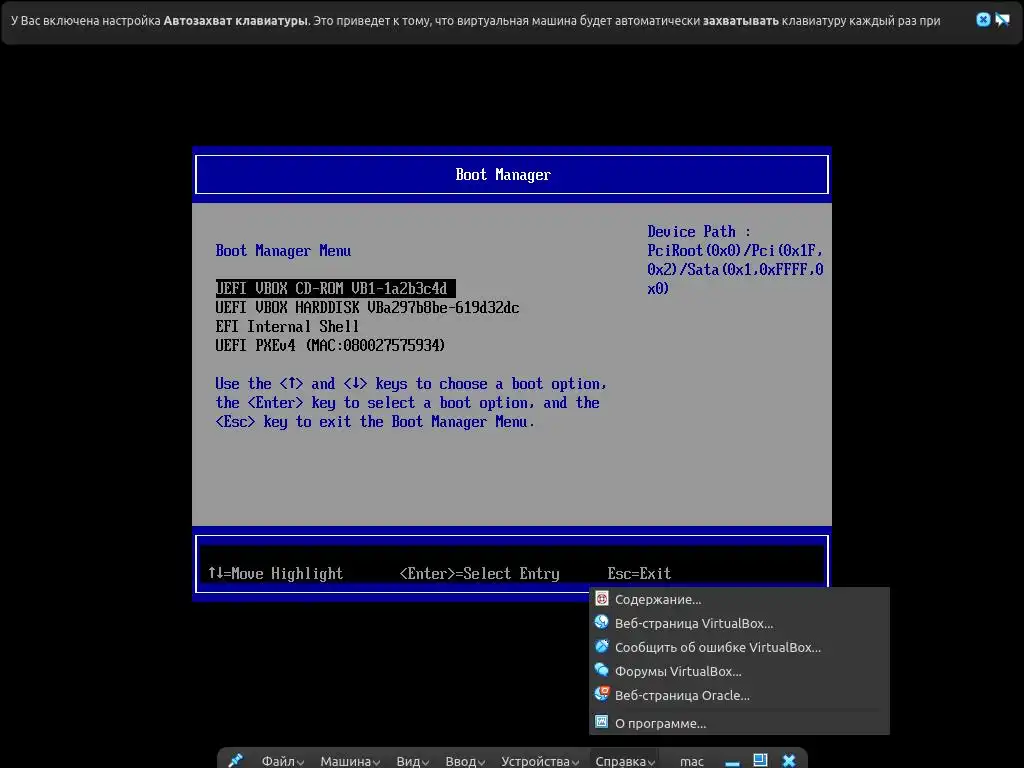Viewport: 1024px width, 768px height.
Task: Choose Содержание… from the help menu
Action: pyautogui.click(x=739, y=600)
